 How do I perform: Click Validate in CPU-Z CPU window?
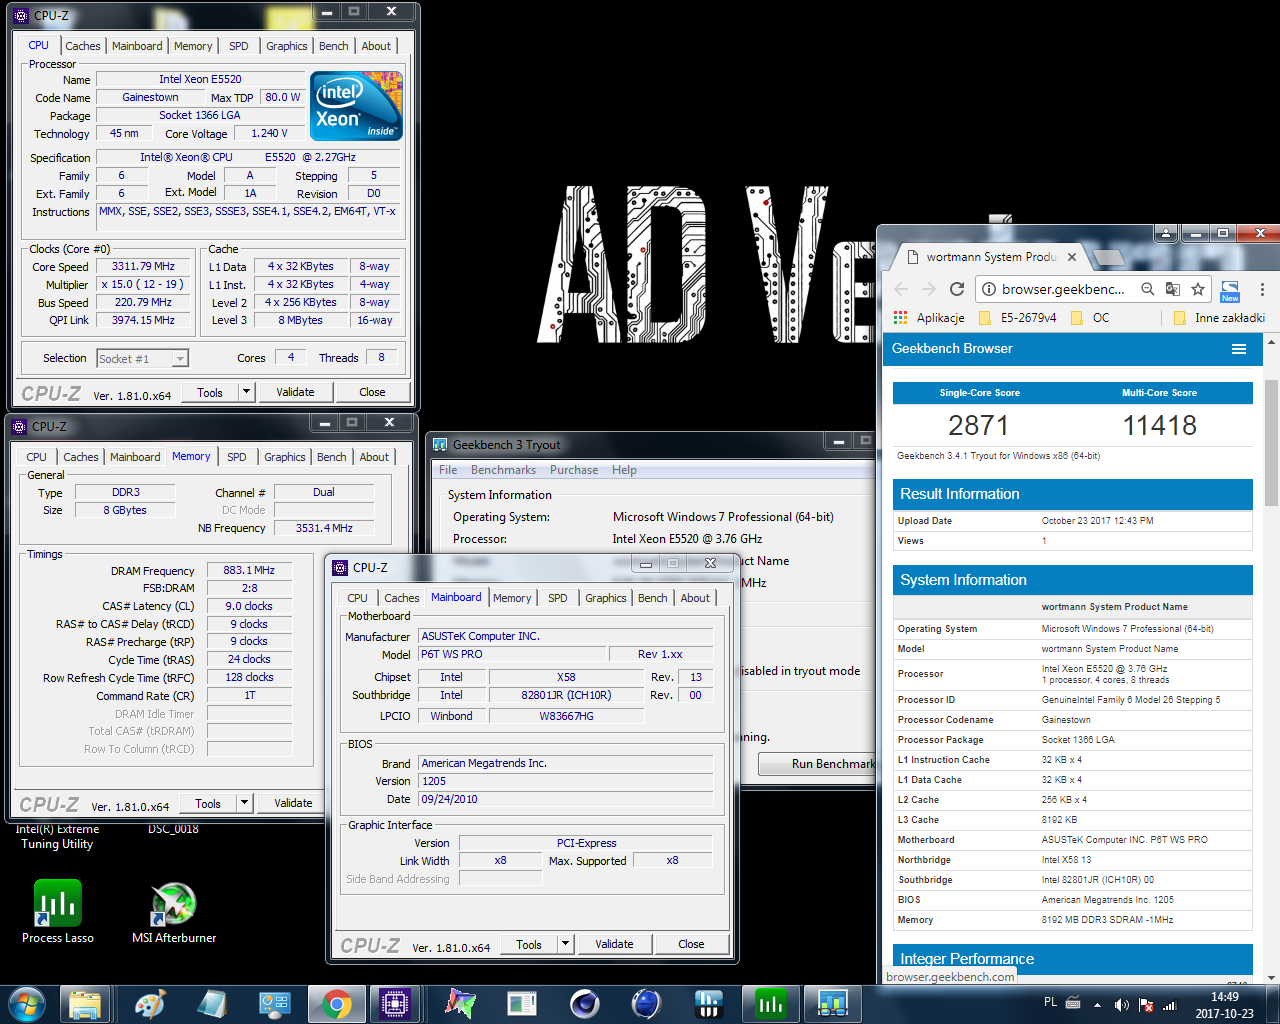point(295,392)
